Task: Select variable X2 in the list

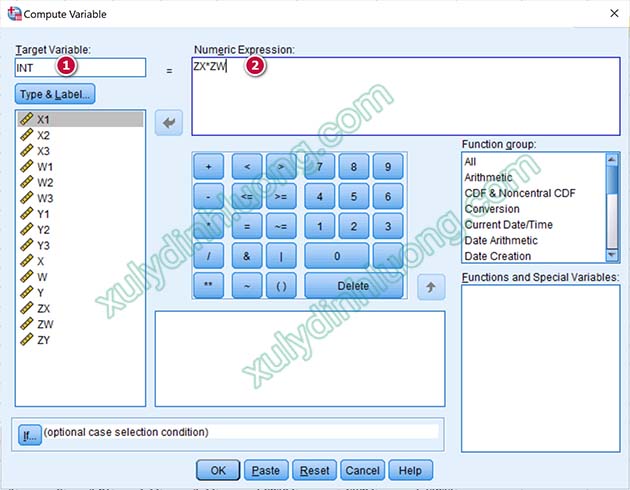Action: [x=80, y=135]
